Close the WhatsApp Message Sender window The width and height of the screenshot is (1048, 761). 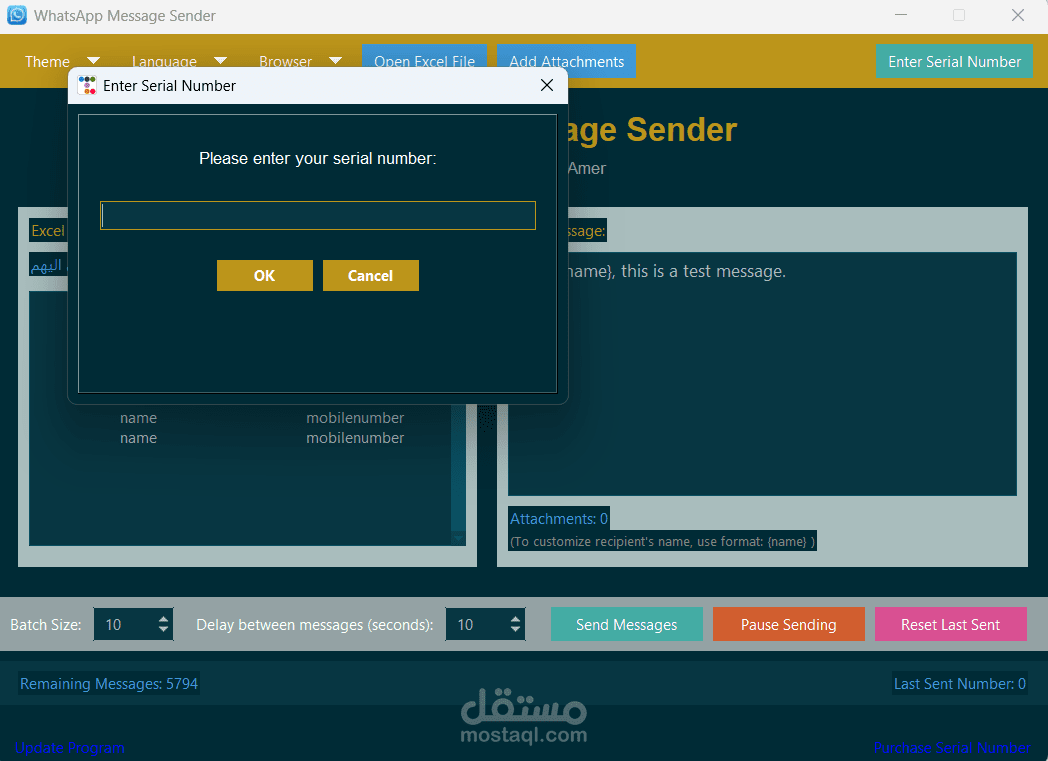pos(1017,15)
